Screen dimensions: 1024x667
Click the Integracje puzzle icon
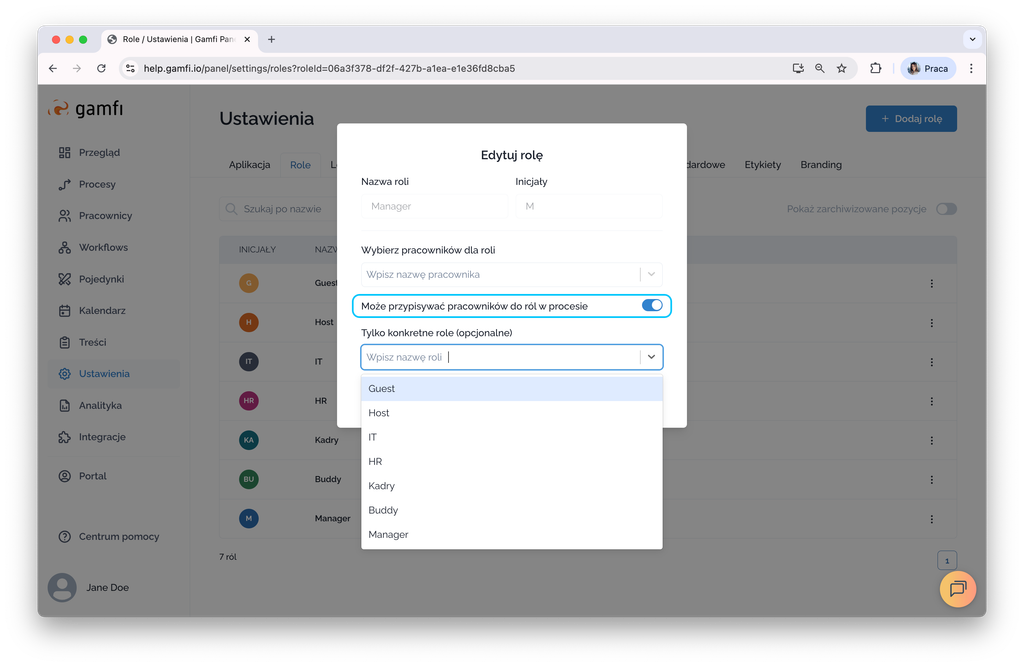click(65, 437)
